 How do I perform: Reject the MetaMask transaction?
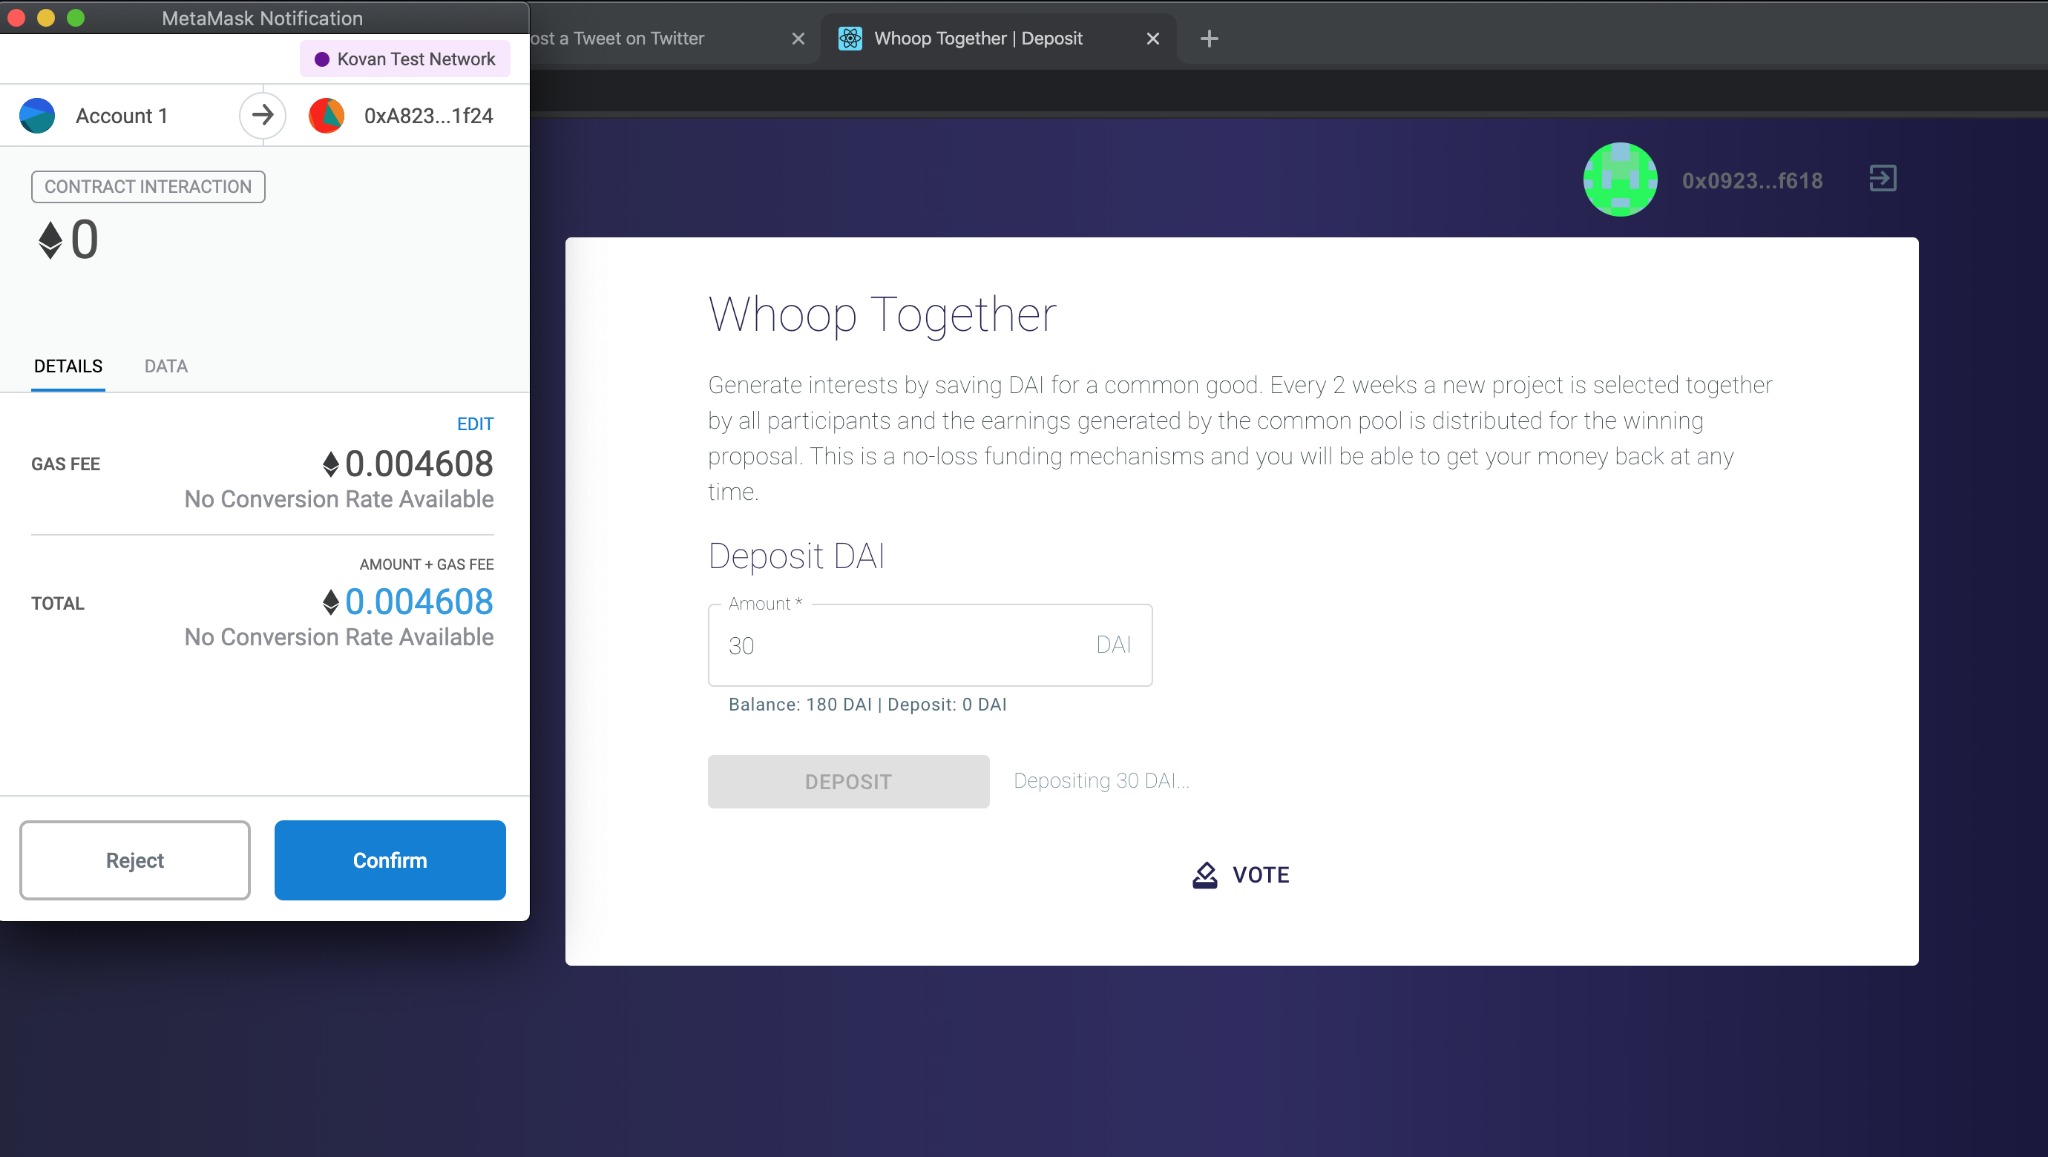click(x=135, y=860)
